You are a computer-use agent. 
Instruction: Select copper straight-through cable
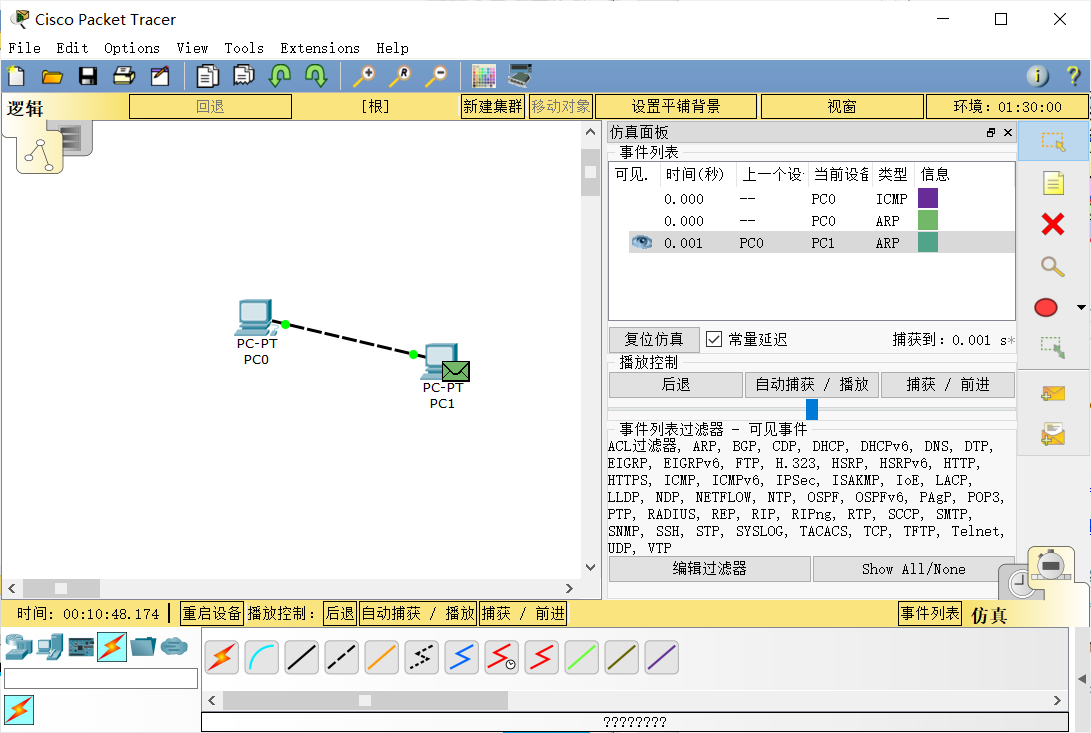tap(302, 657)
